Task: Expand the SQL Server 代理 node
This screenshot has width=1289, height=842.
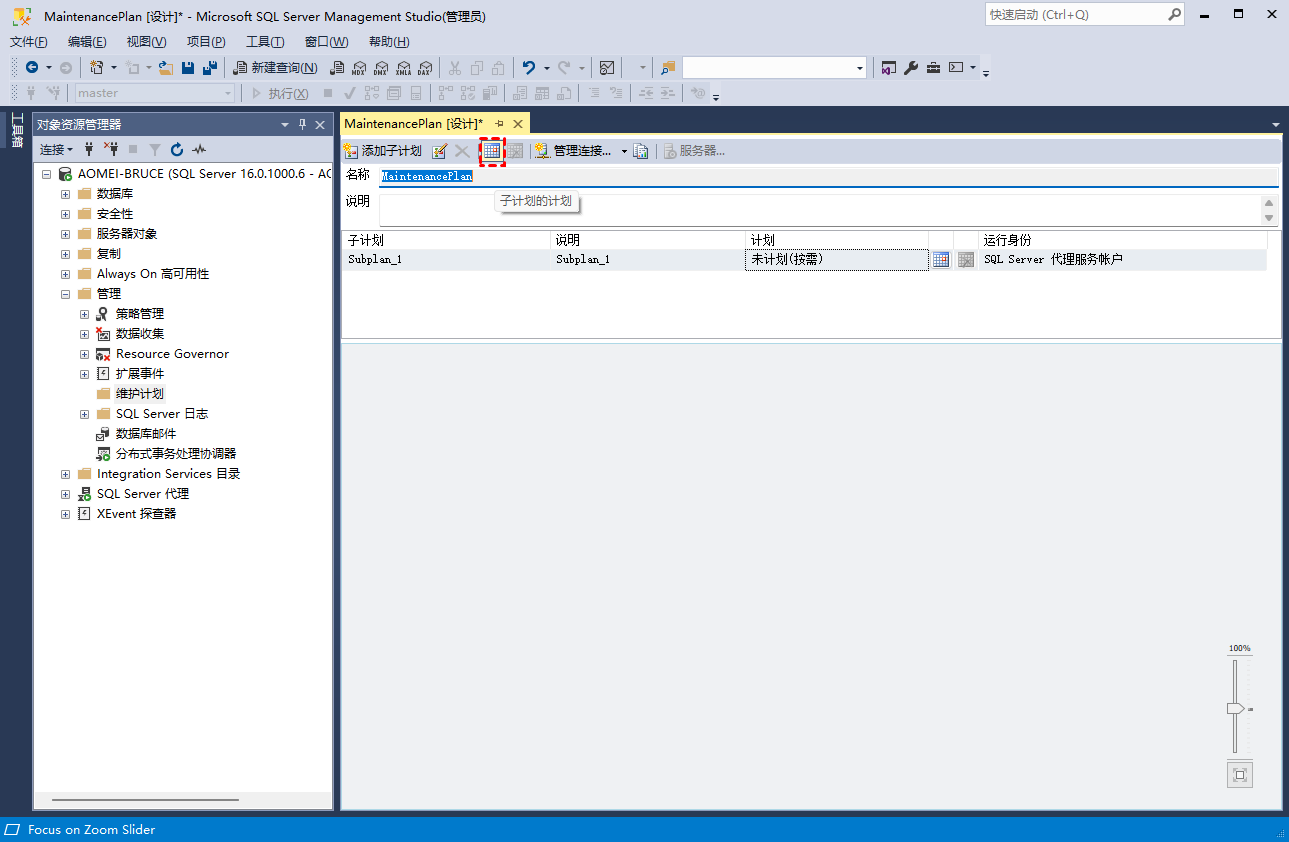Action: coord(65,494)
